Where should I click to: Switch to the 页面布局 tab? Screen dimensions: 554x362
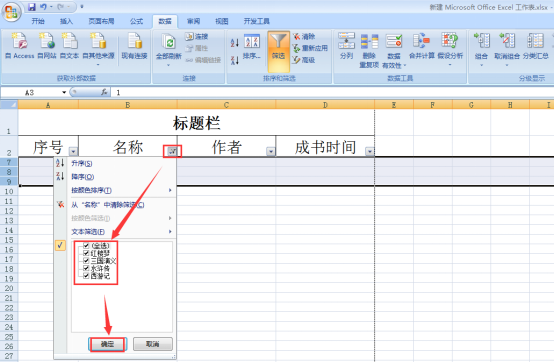coord(101,21)
